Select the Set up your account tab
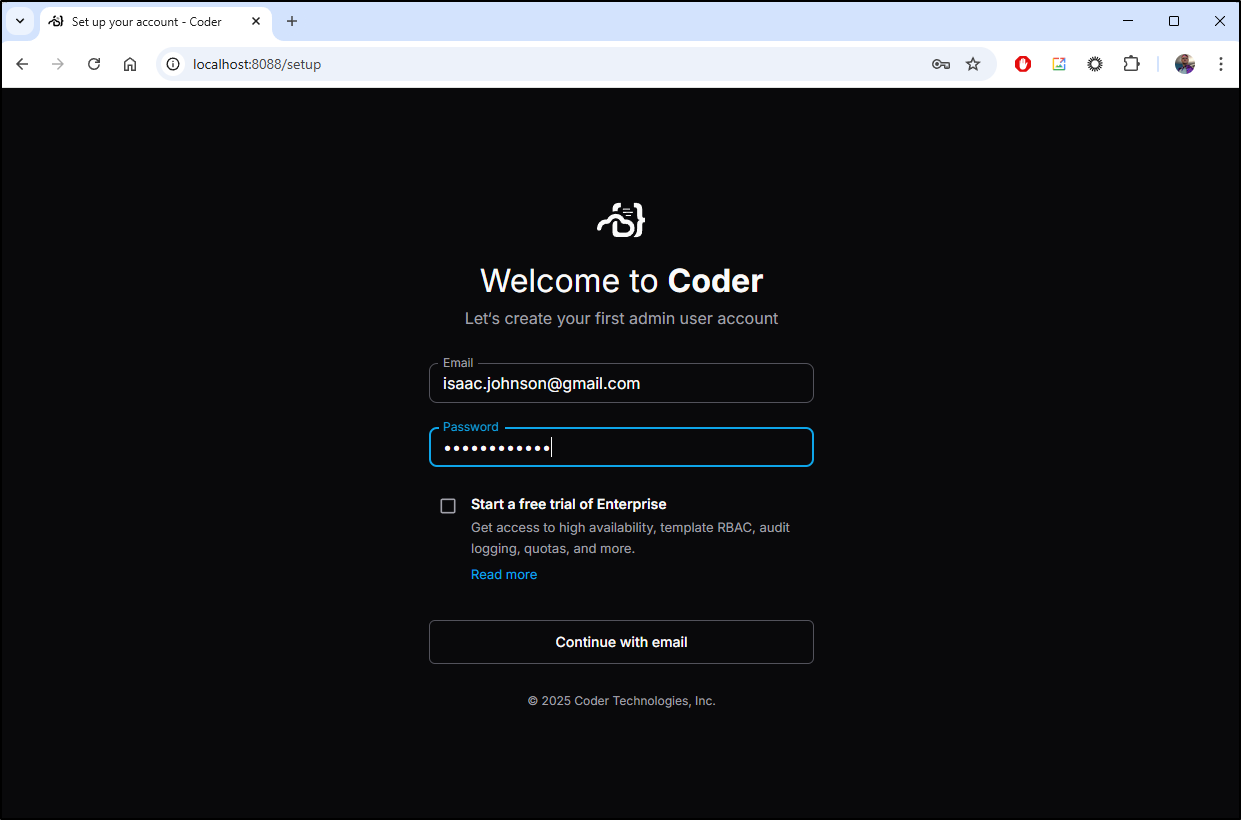Viewport: 1241px width, 820px height. tap(156, 21)
